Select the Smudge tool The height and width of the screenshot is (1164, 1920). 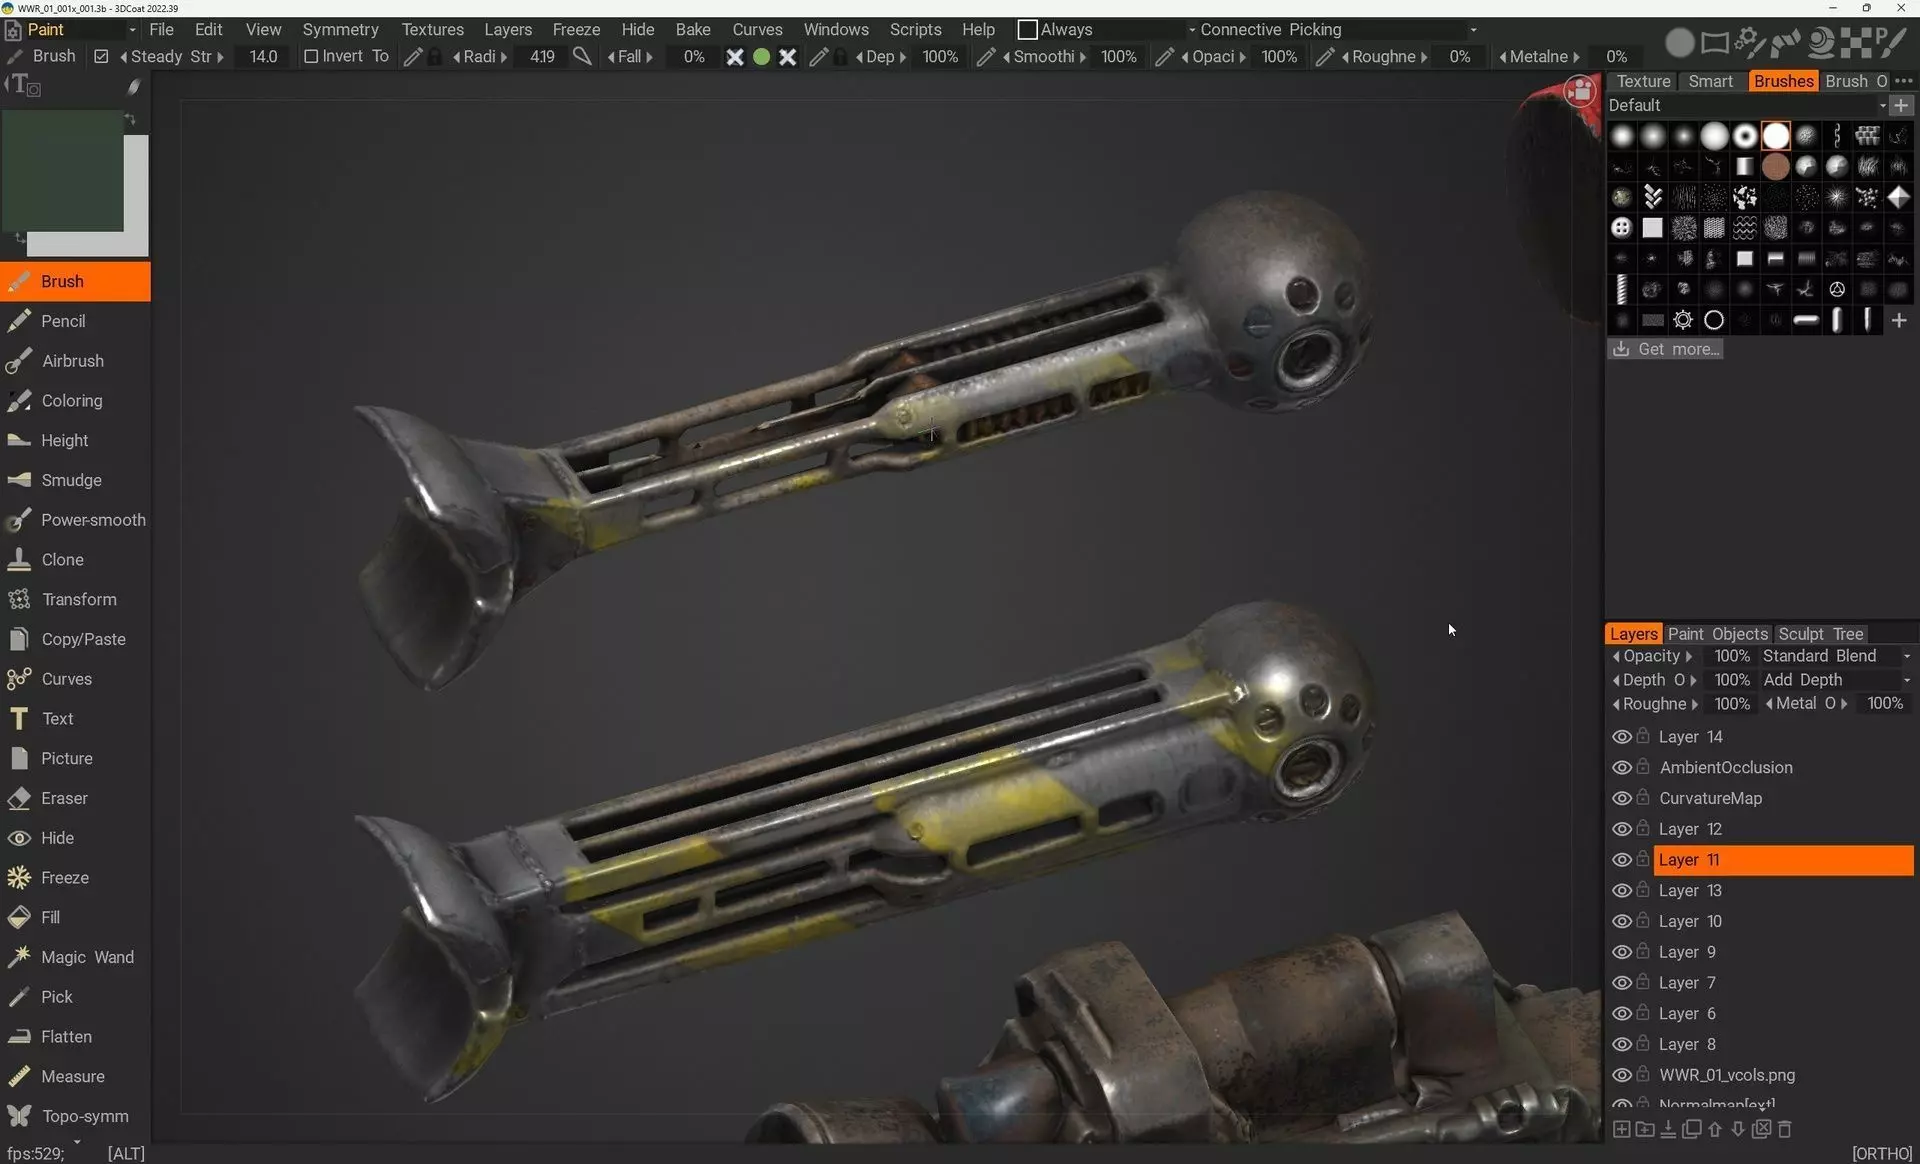[71, 480]
